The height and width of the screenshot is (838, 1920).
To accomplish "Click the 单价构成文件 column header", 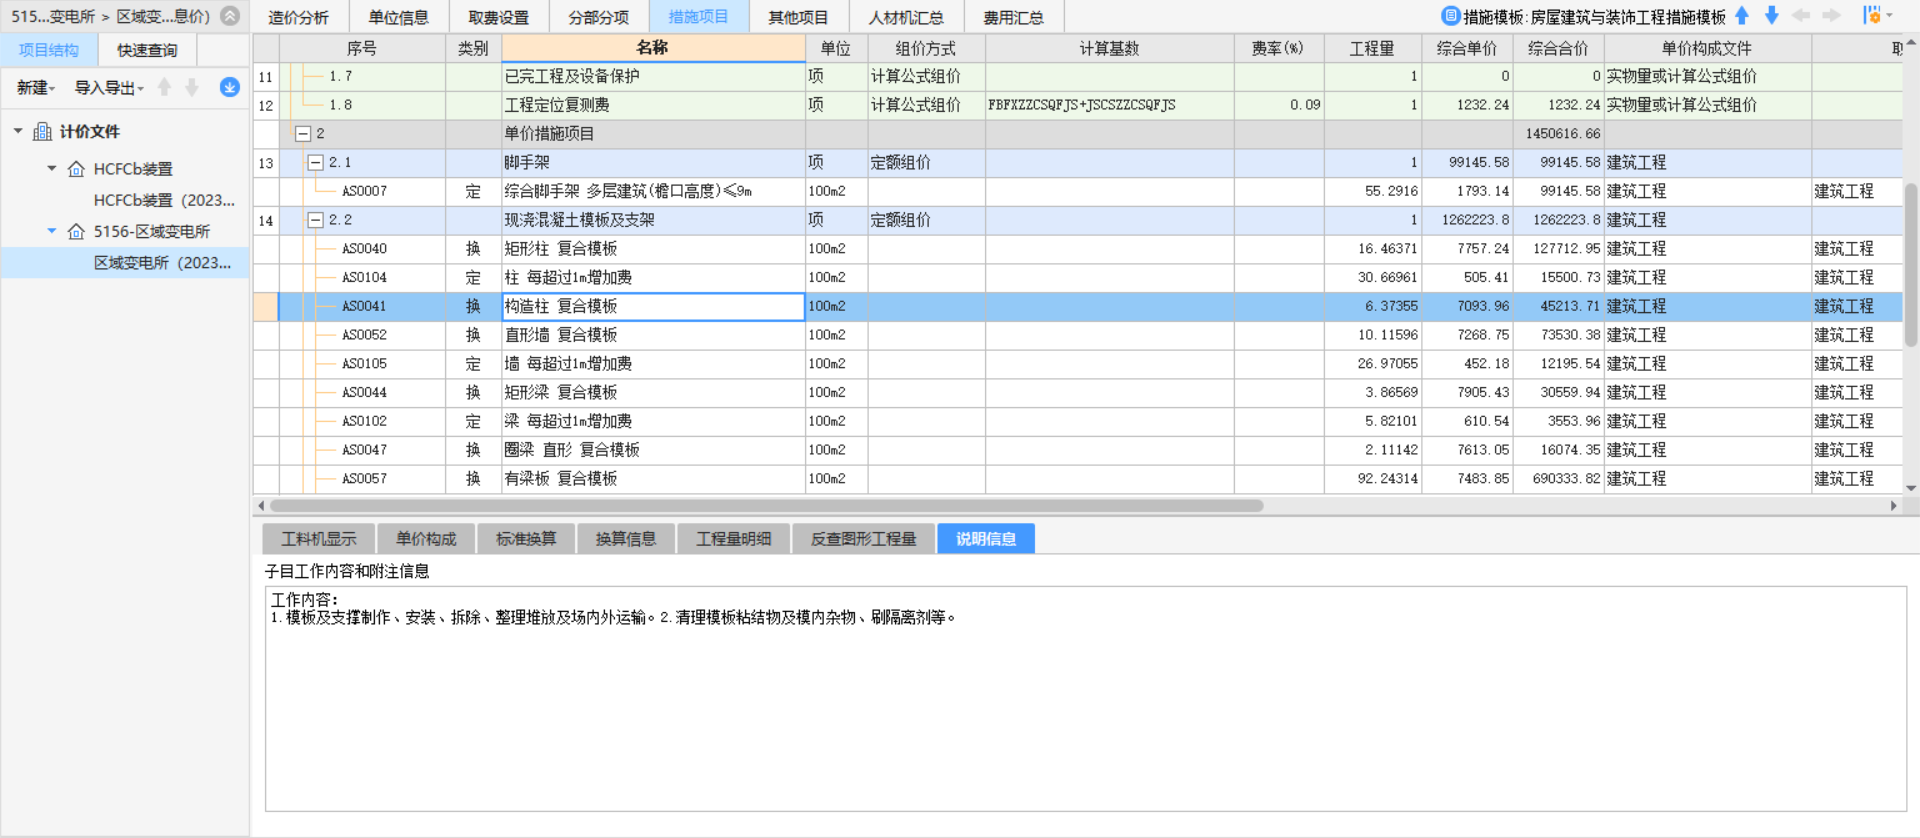I will (1707, 48).
